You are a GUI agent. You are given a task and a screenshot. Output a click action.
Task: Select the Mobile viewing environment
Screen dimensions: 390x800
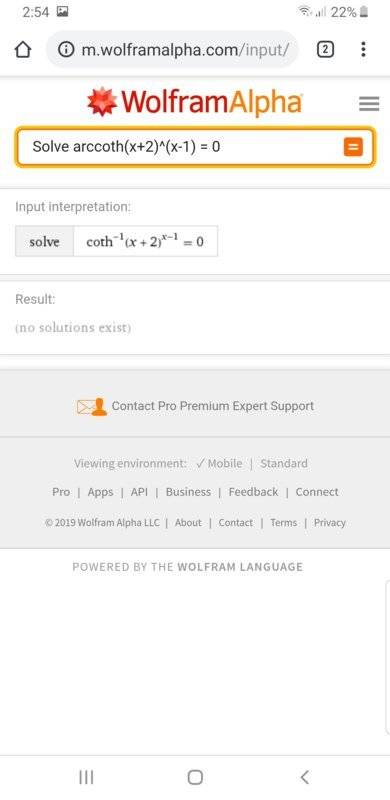pyautogui.click(x=220, y=463)
